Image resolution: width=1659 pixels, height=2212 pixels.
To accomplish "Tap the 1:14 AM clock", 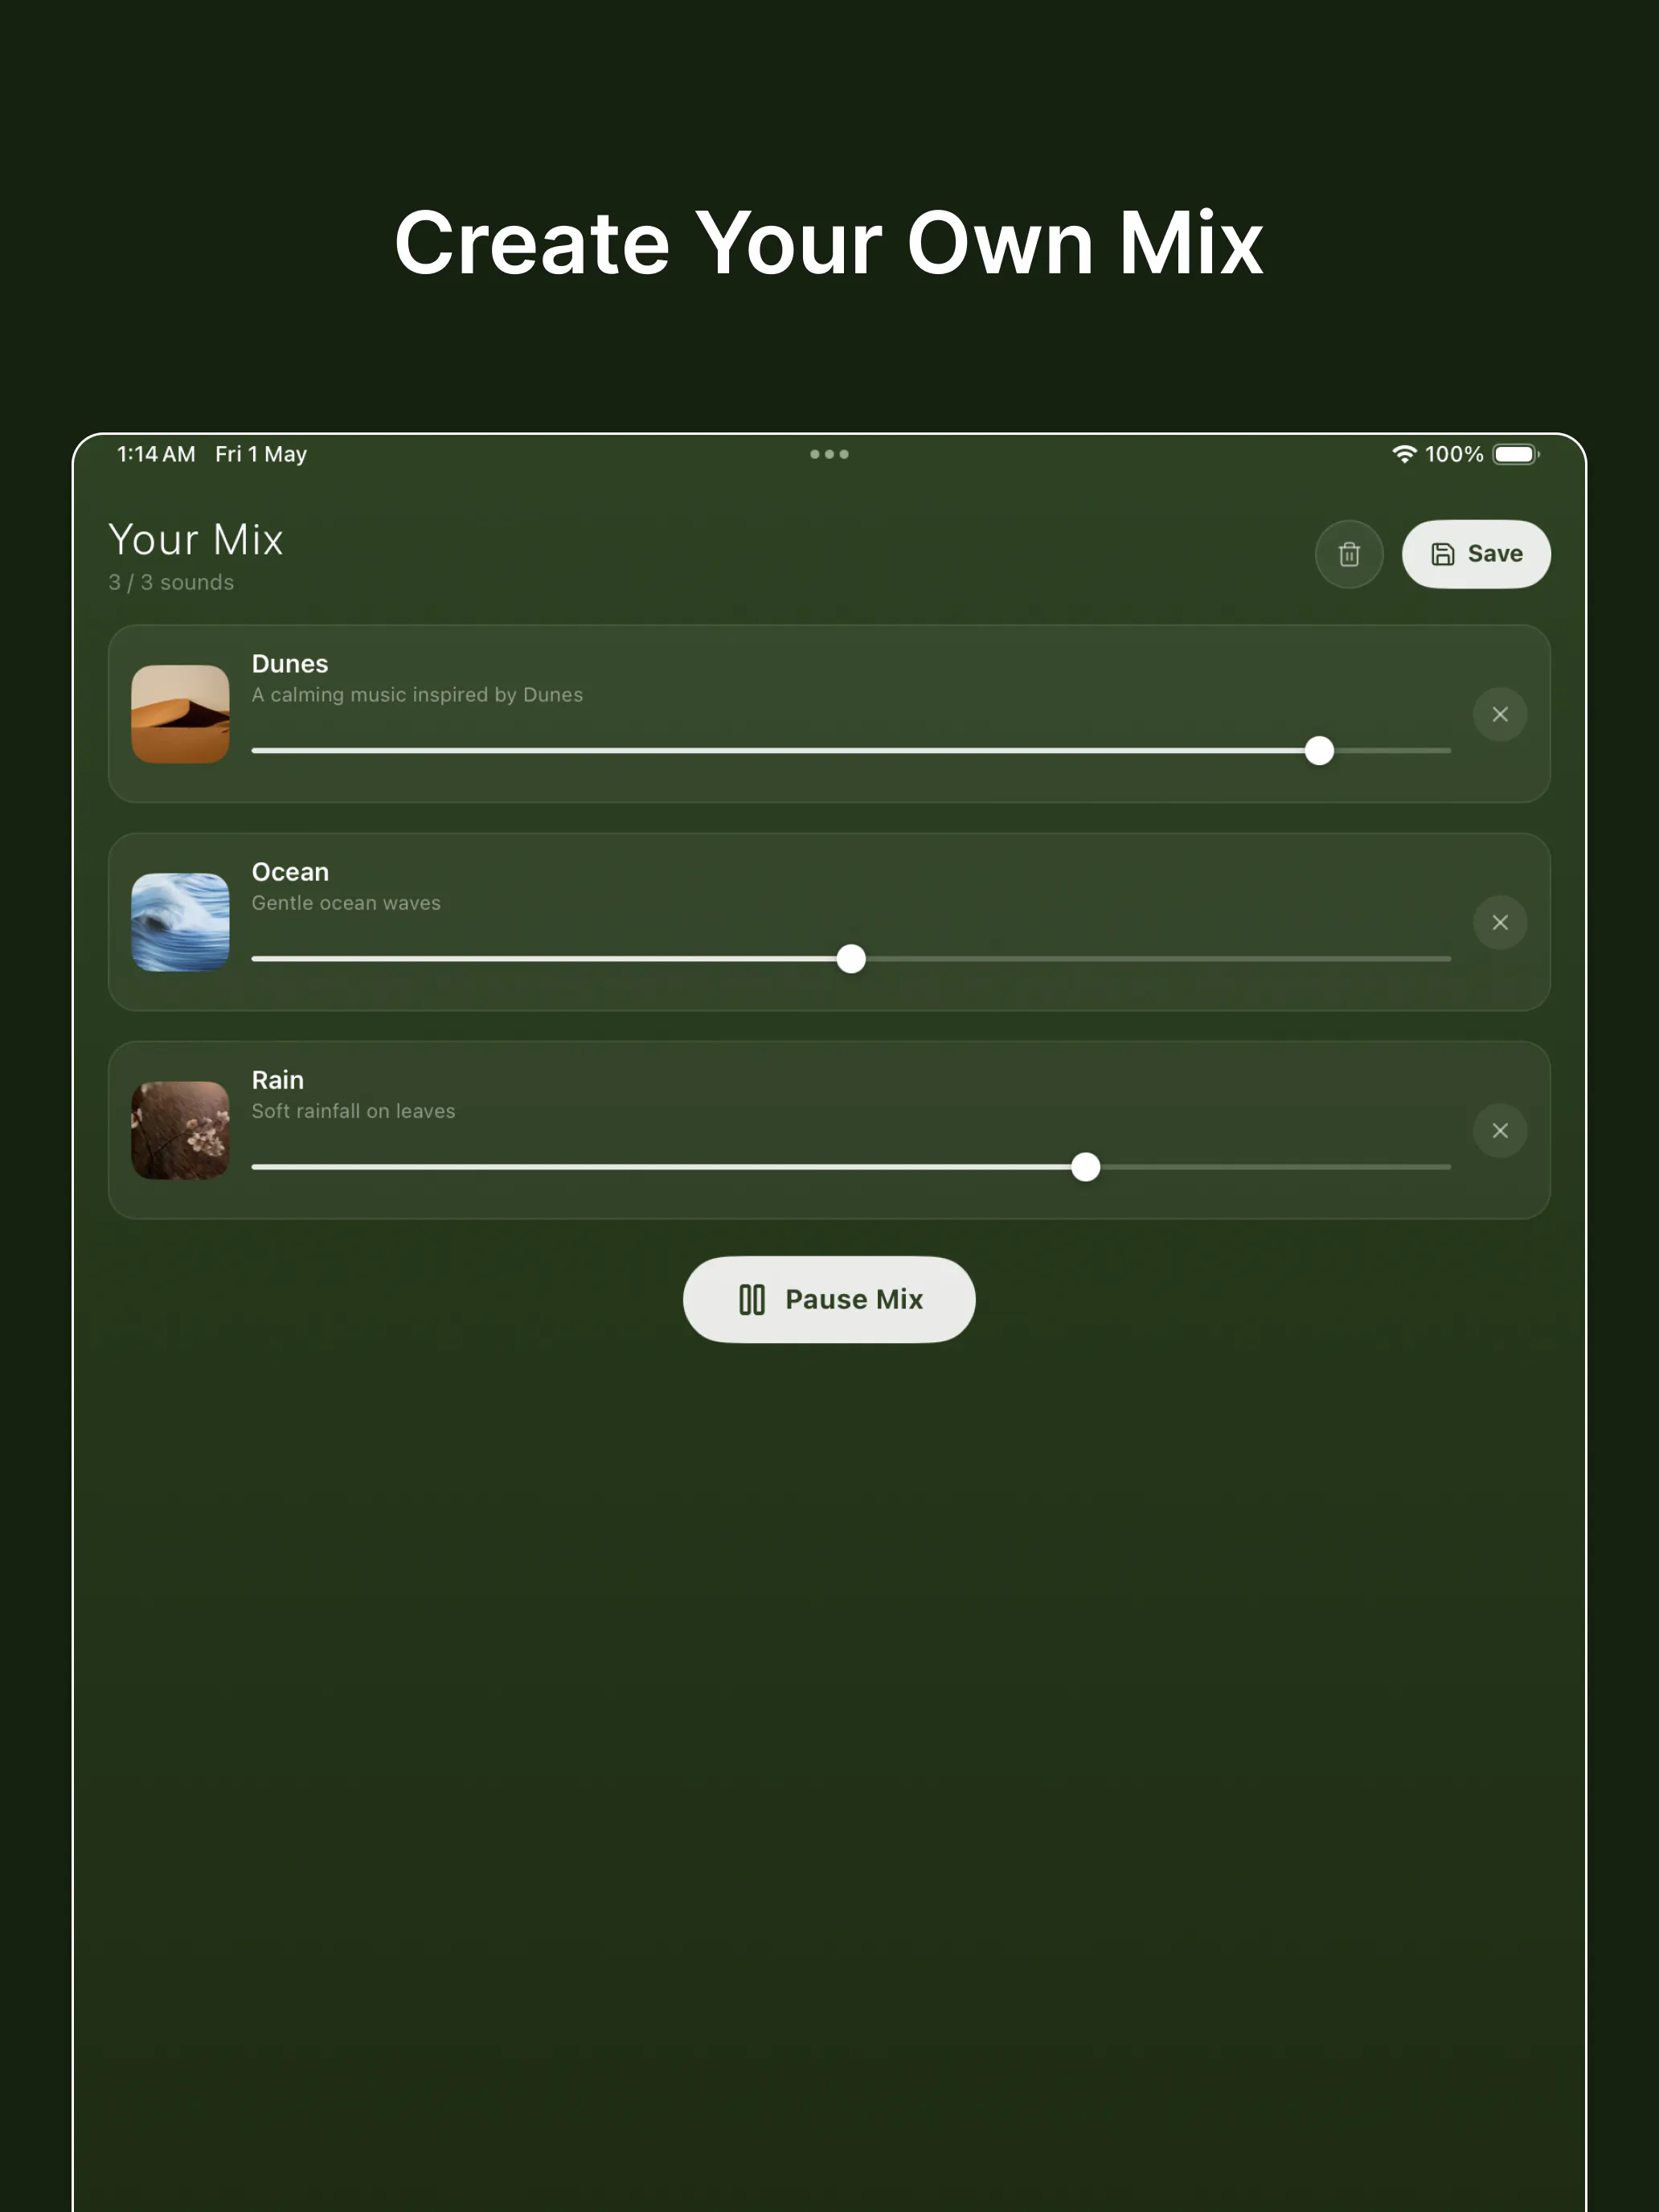I will (x=156, y=454).
